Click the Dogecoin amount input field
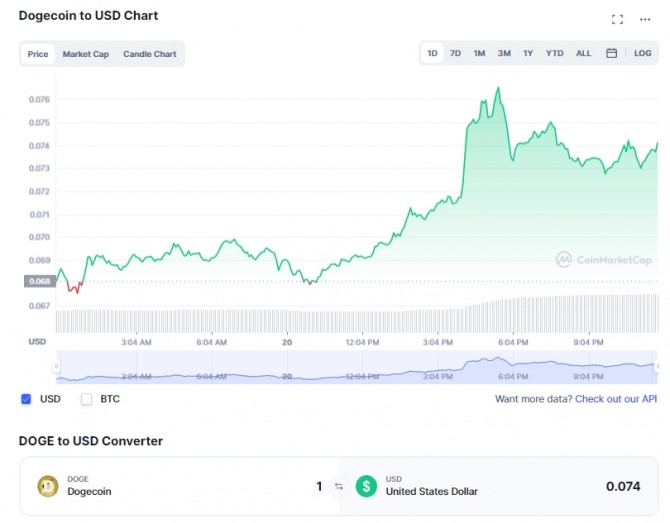 click(x=250, y=487)
